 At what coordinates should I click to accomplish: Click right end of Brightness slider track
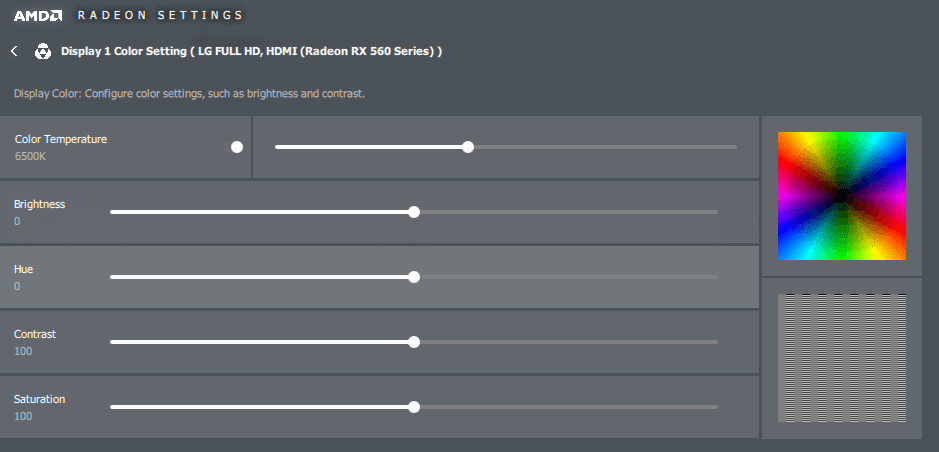[x=715, y=212]
